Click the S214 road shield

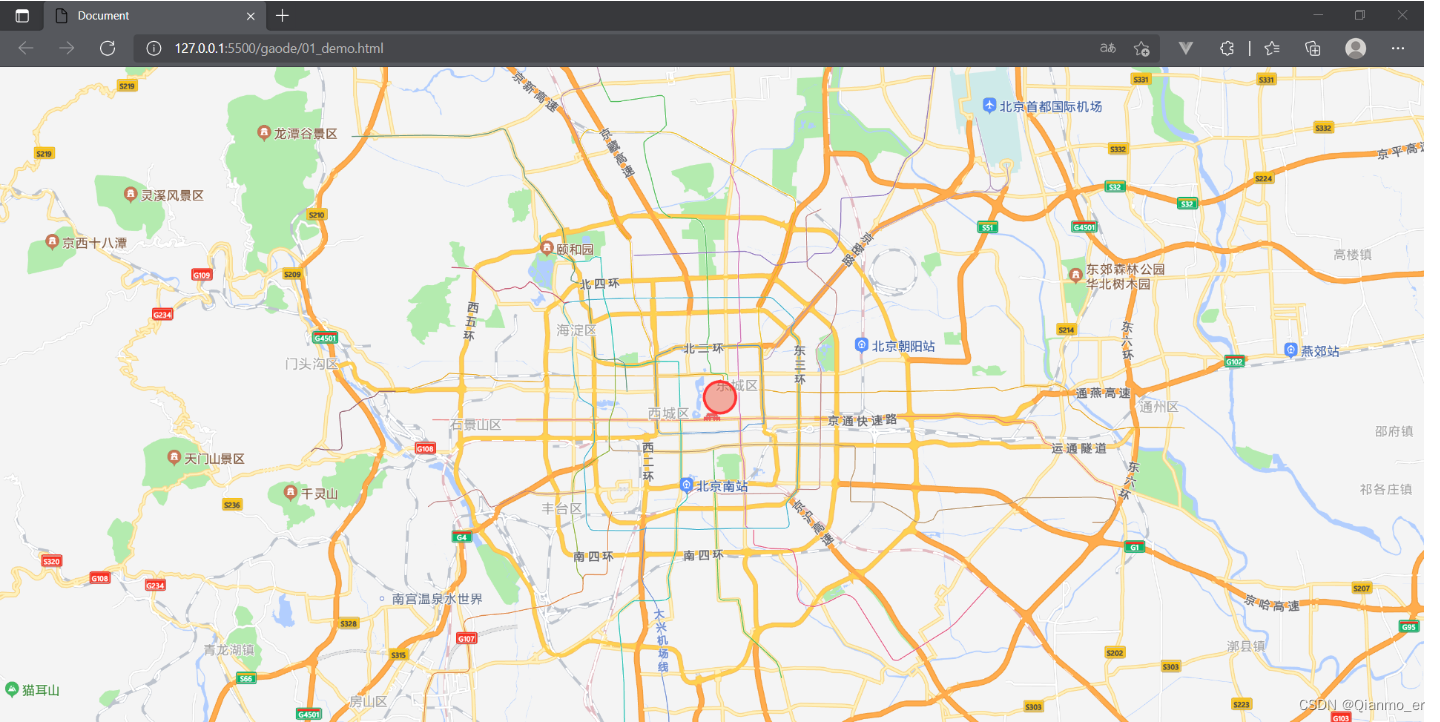[x=1066, y=330]
